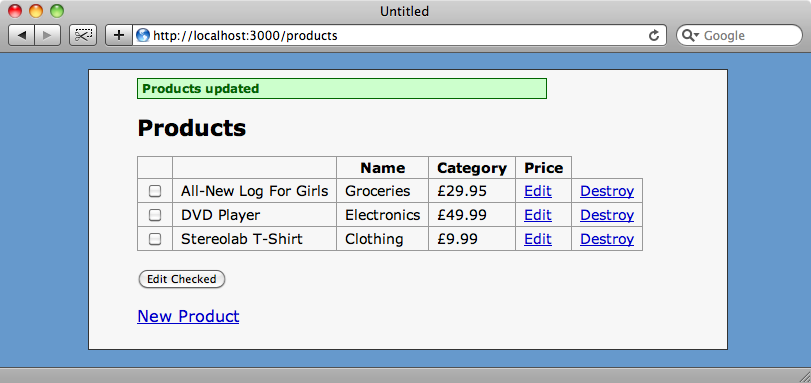Focus the Google search field
This screenshot has height=383, width=811.
(x=739, y=35)
